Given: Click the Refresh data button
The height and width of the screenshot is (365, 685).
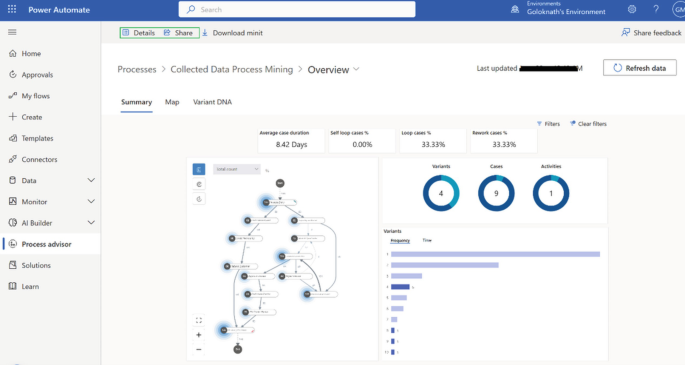Looking at the screenshot, I should (x=640, y=68).
